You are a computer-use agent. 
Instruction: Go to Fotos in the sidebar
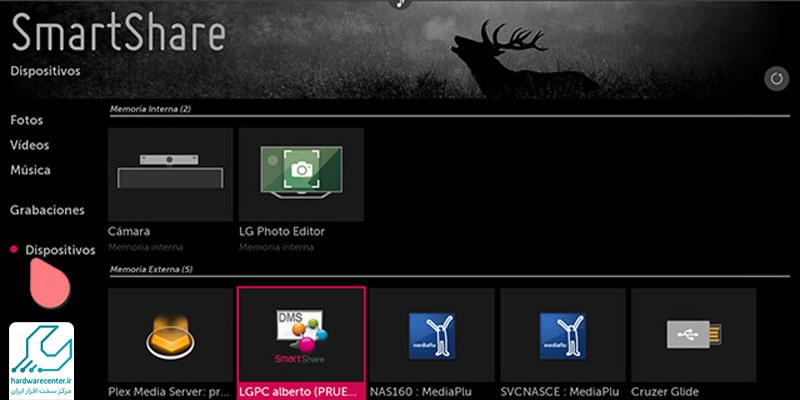coord(27,120)
